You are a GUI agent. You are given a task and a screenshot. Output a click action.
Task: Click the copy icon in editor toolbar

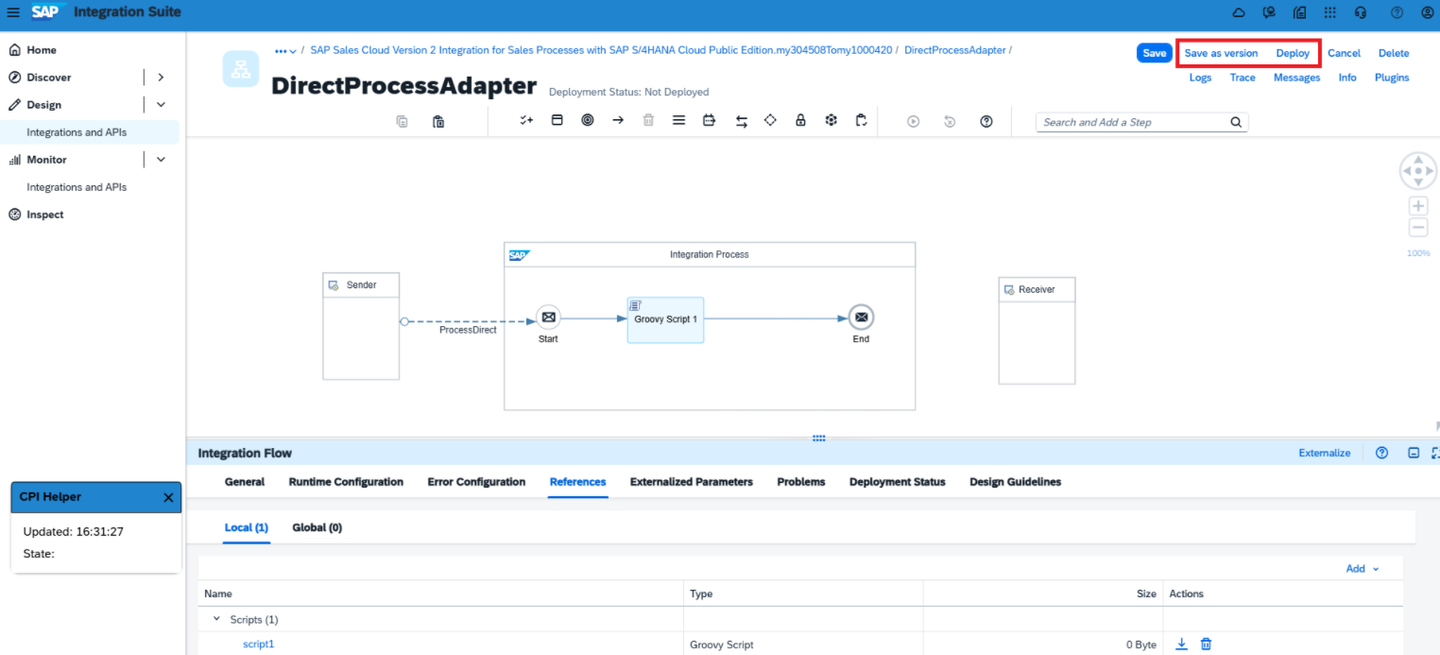point(402,121)
